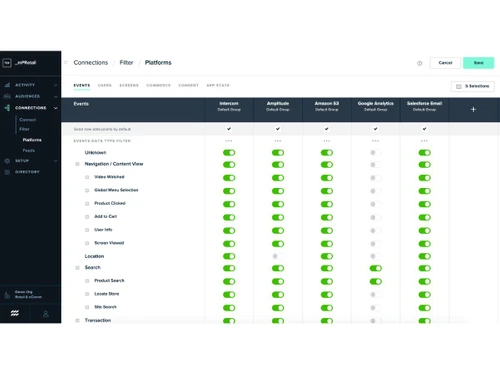Click the Save button
The image size is (500, 375).
pos(479,63)
